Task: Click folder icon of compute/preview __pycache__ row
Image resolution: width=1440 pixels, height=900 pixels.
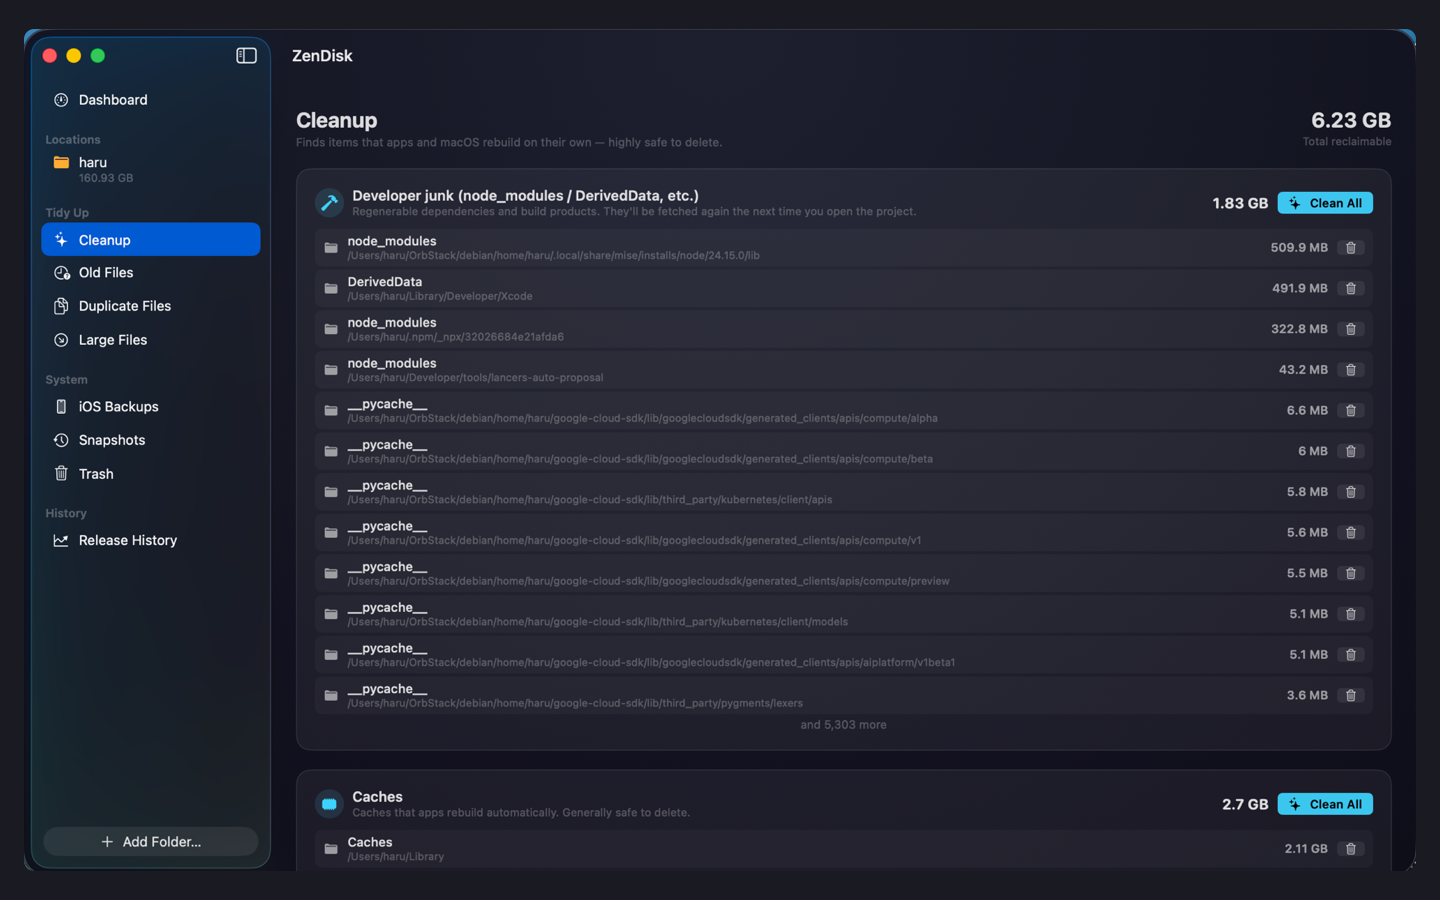Action: (x=331, y=574)
